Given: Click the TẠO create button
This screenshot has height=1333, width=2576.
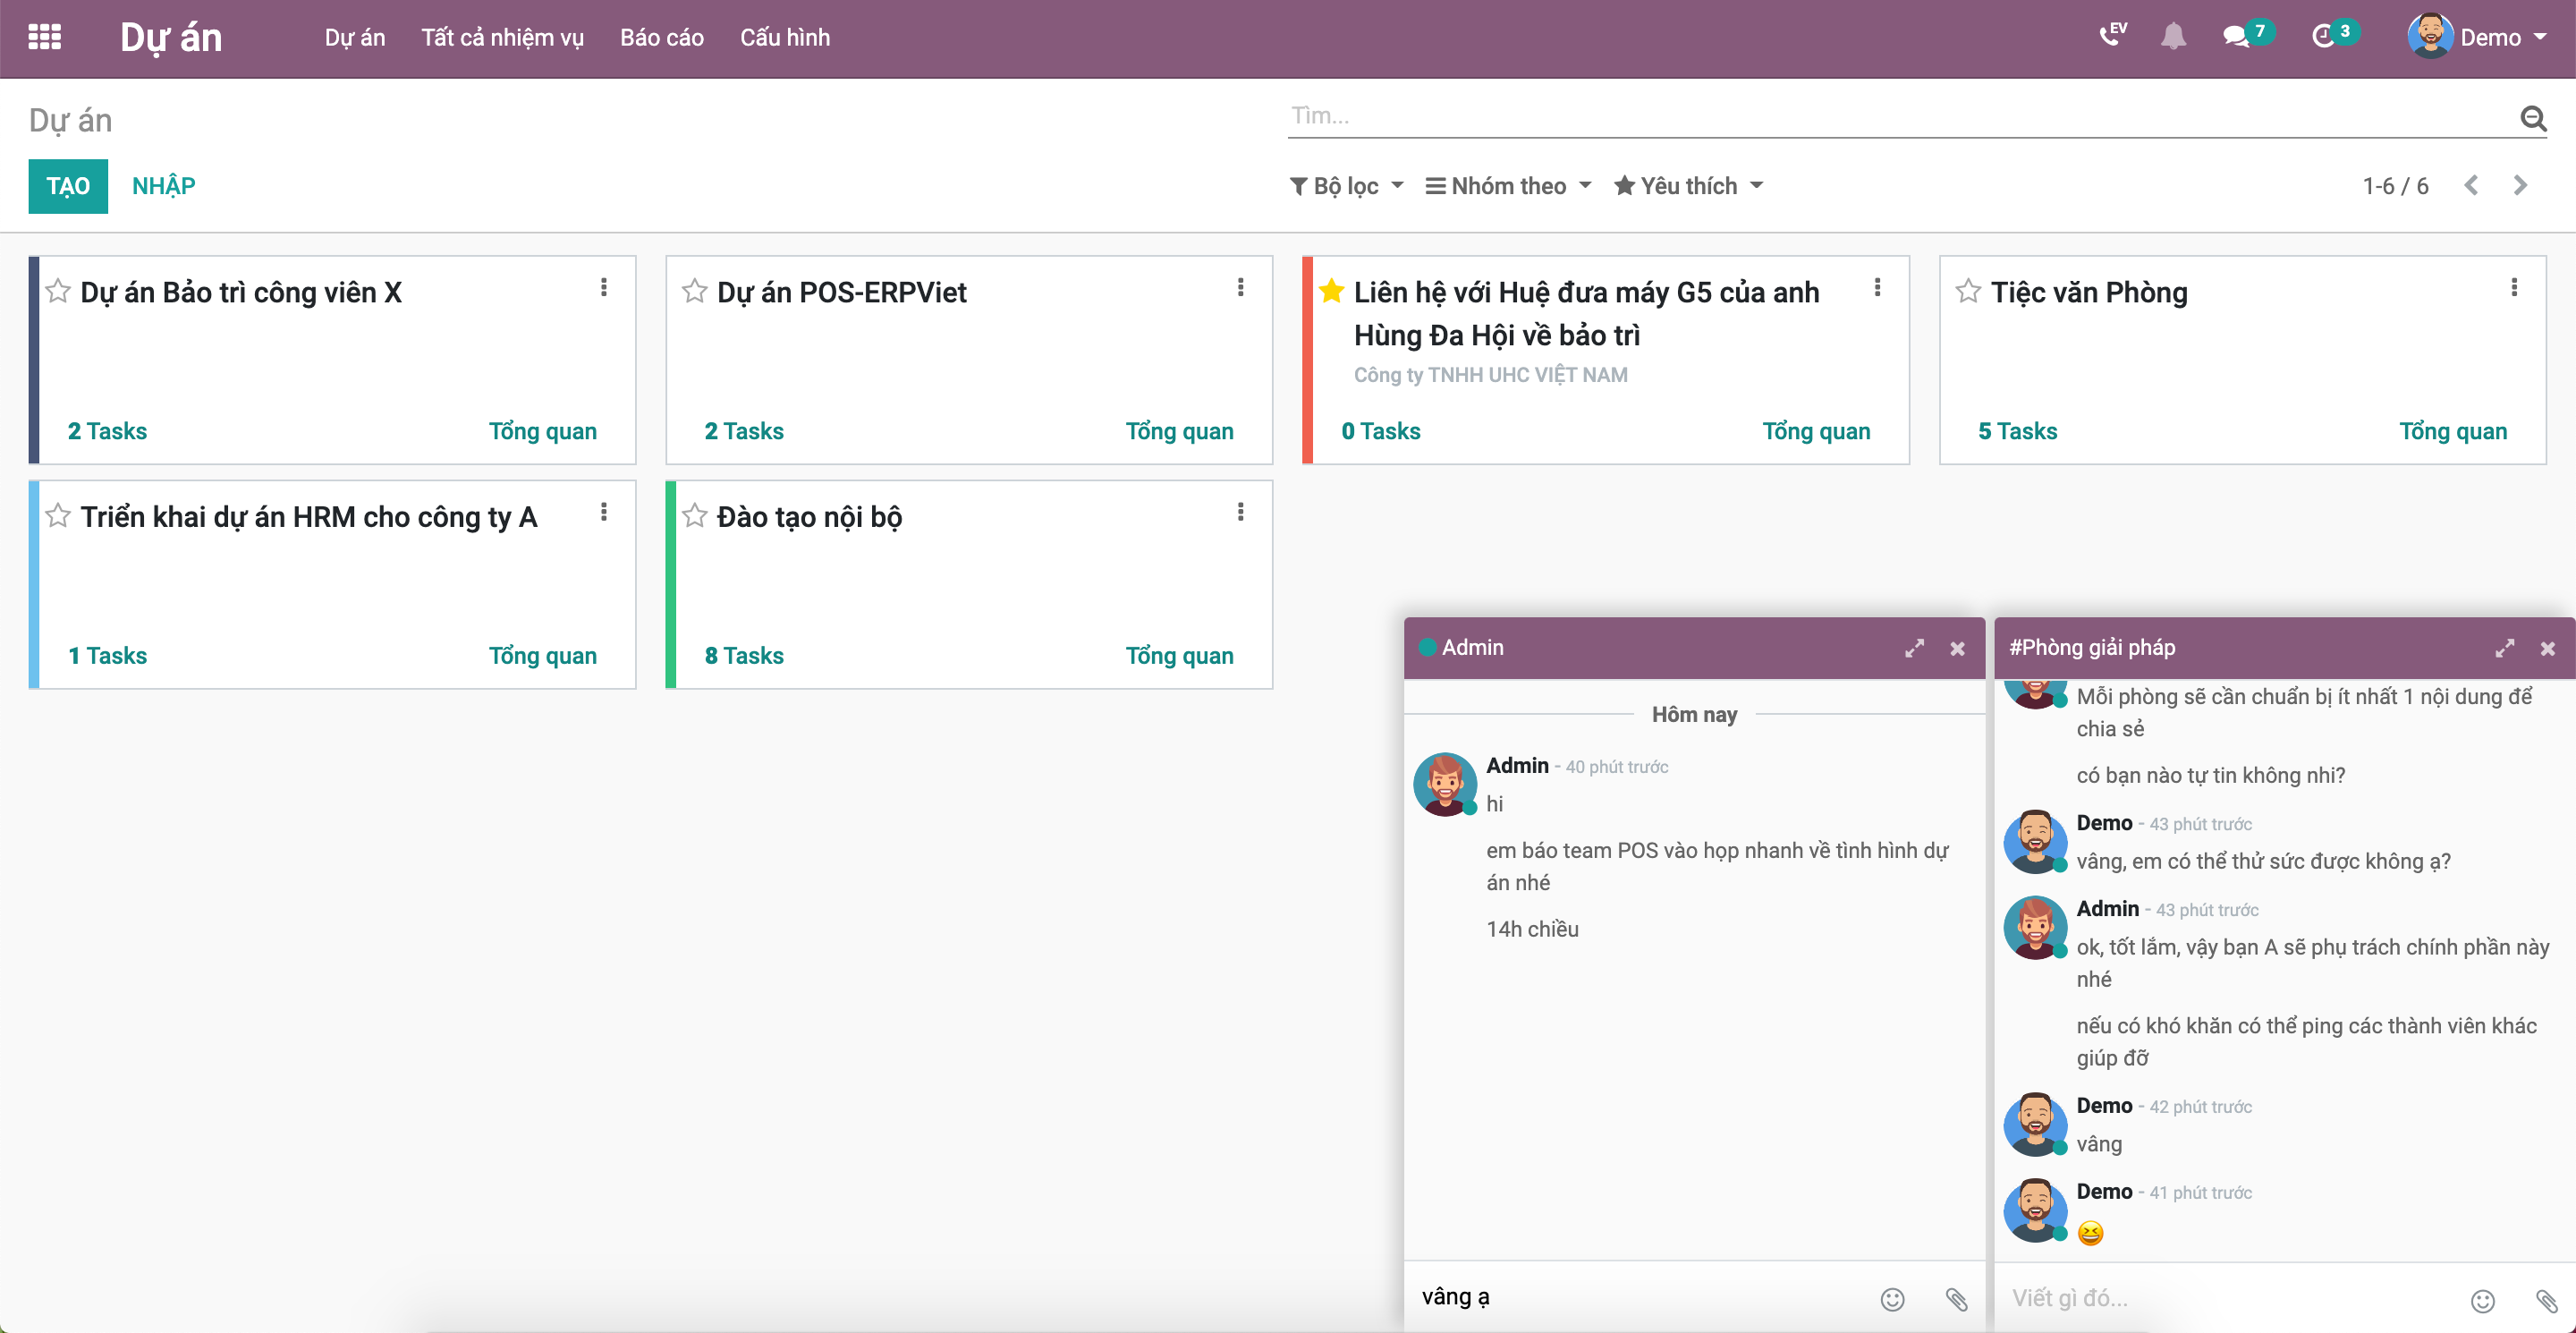Looking at the screenshot, I should pos(68,186).
